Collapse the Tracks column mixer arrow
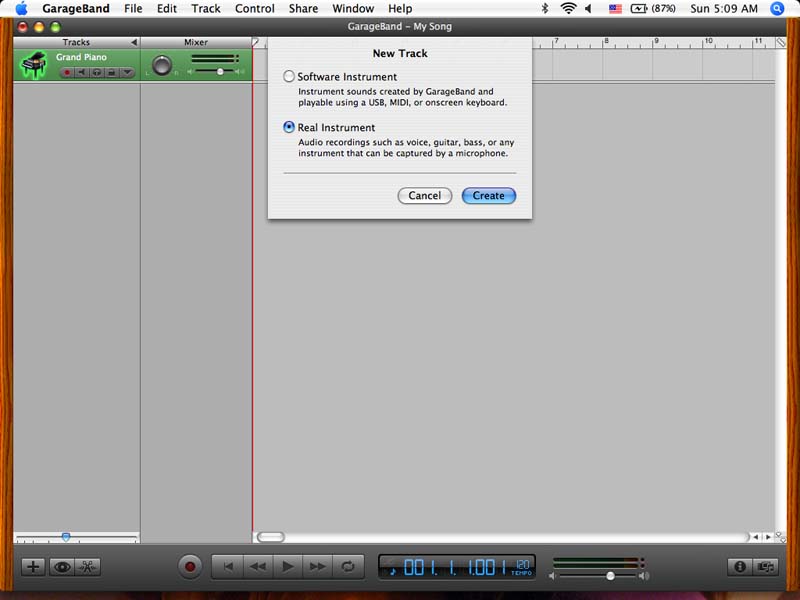The width and height of the screenshot is (800, 600). pos(134,42)
